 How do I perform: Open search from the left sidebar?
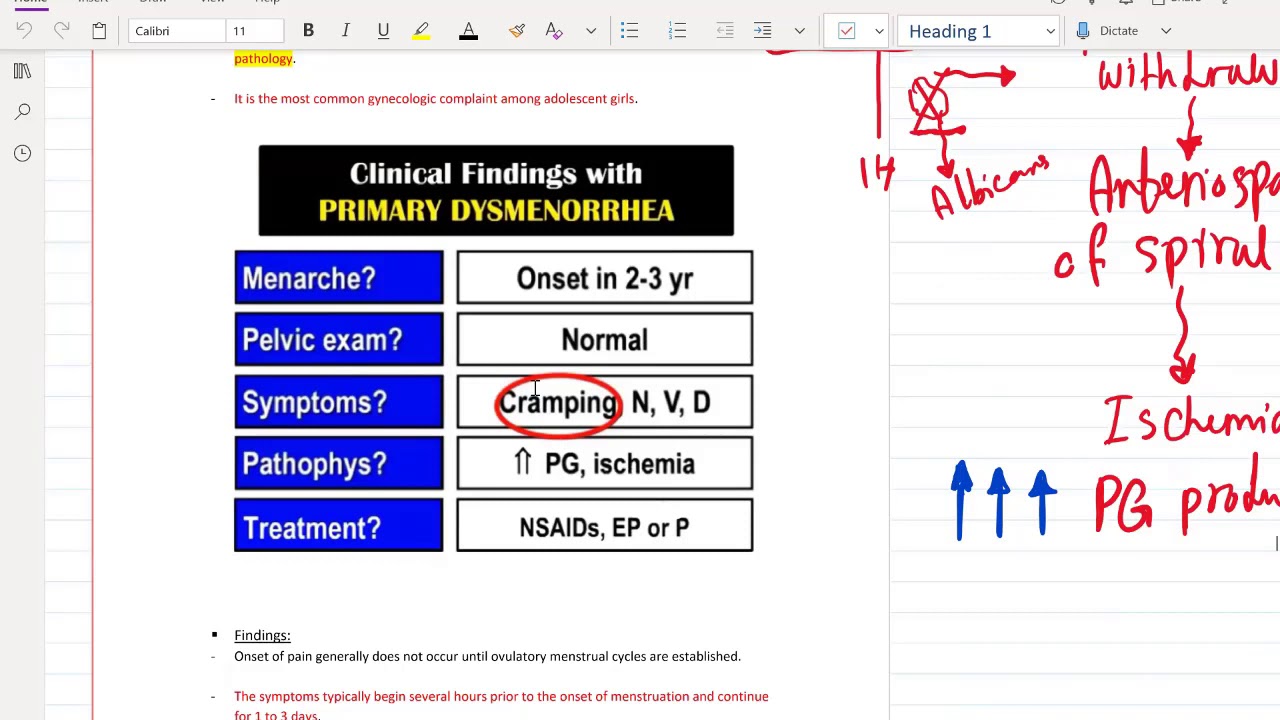click(x=22, y=111)
